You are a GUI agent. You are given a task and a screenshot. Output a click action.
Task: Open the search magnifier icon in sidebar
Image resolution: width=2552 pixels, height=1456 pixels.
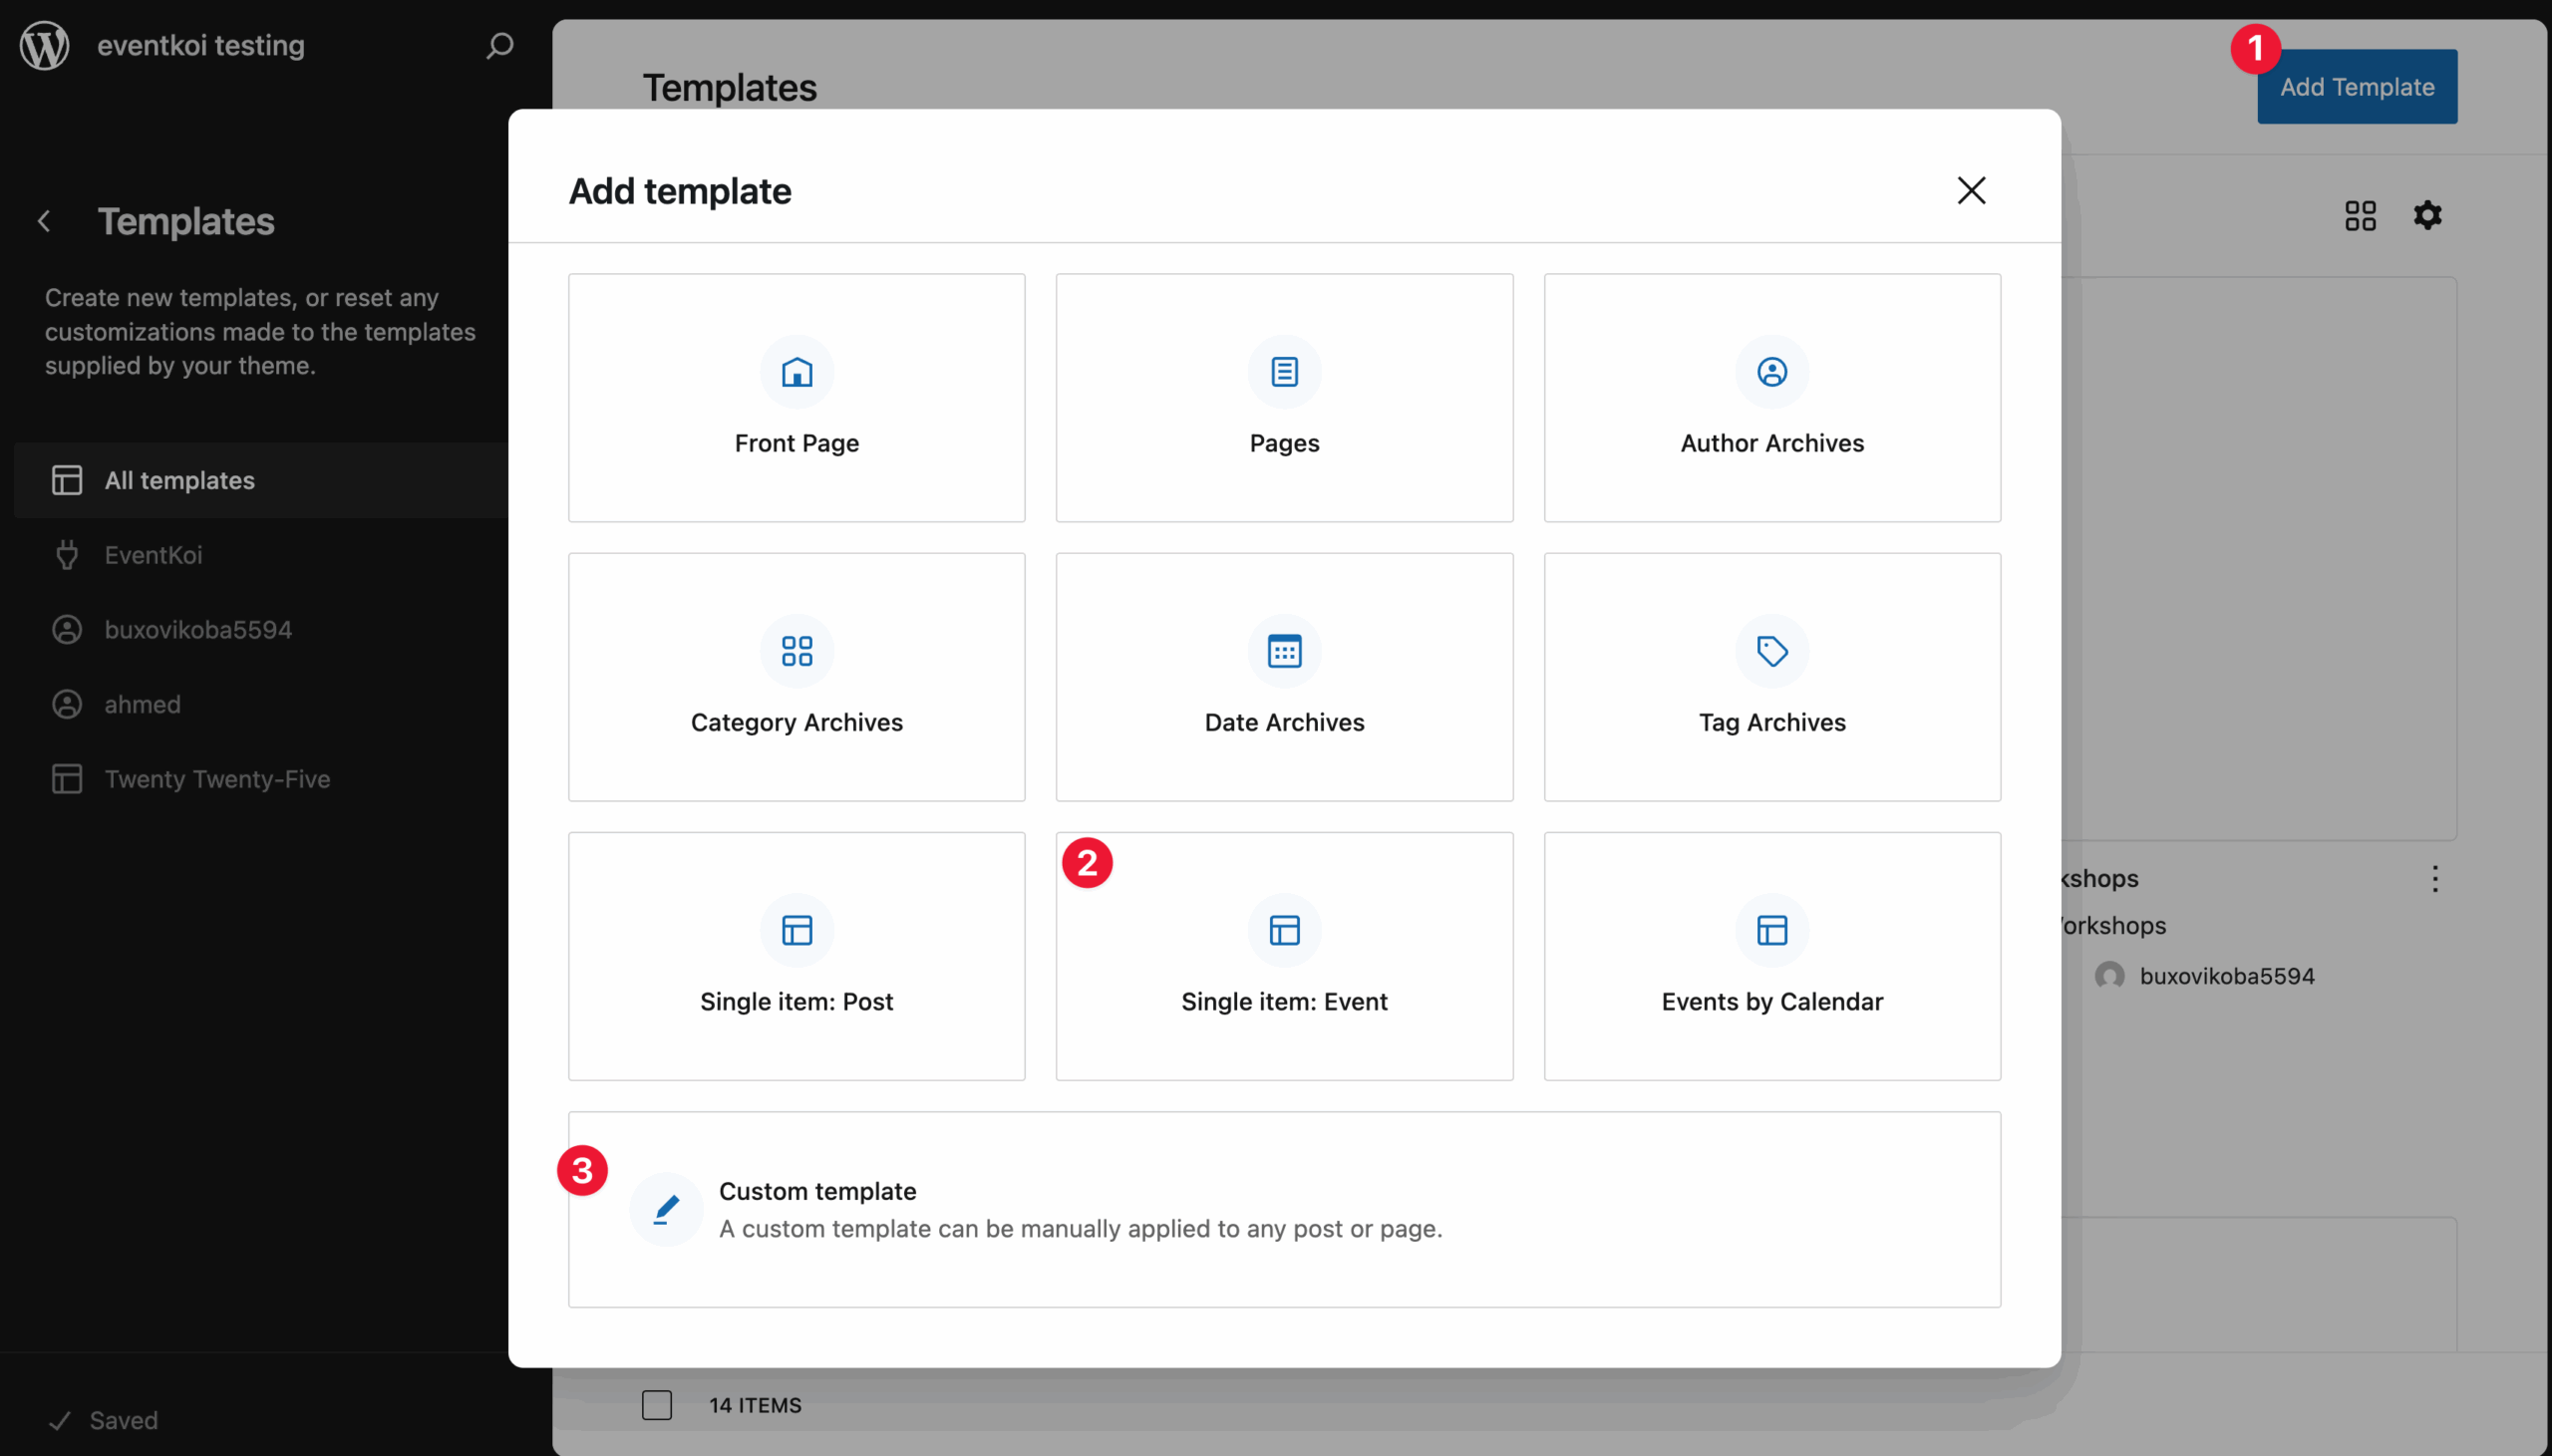(499, 46)
